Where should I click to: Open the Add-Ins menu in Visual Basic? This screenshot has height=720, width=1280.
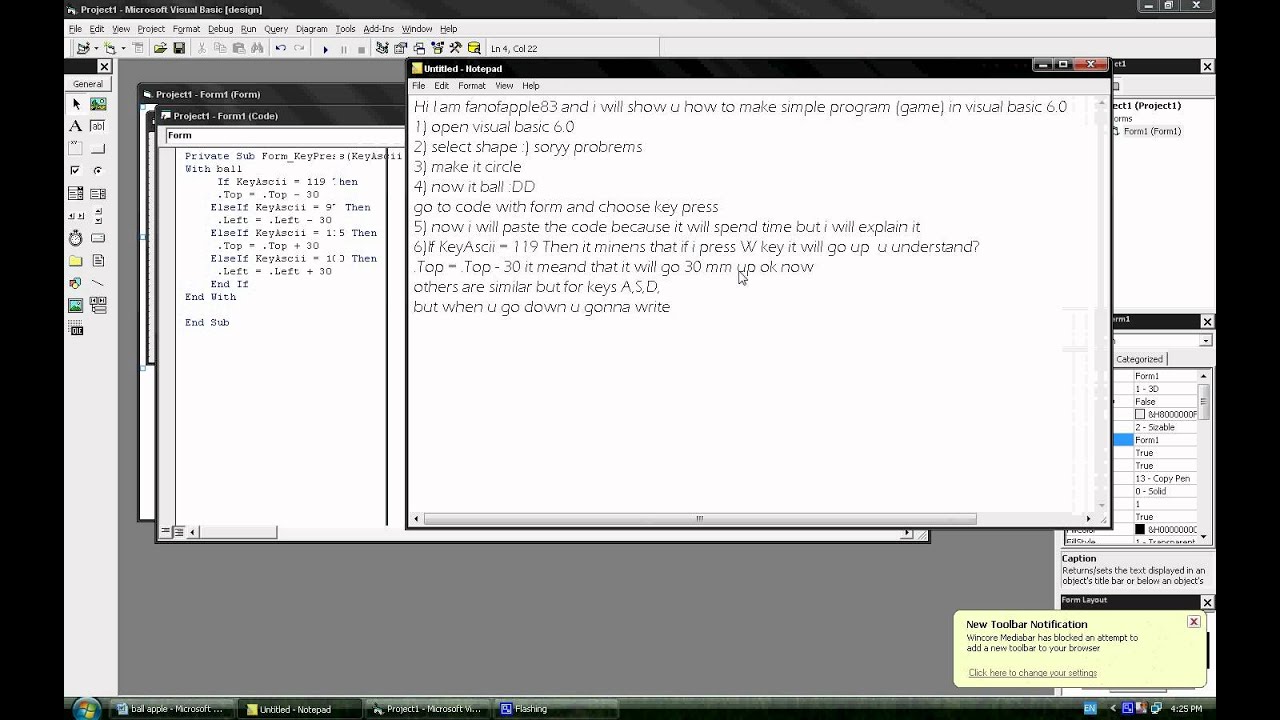click(x=378, y=29)
